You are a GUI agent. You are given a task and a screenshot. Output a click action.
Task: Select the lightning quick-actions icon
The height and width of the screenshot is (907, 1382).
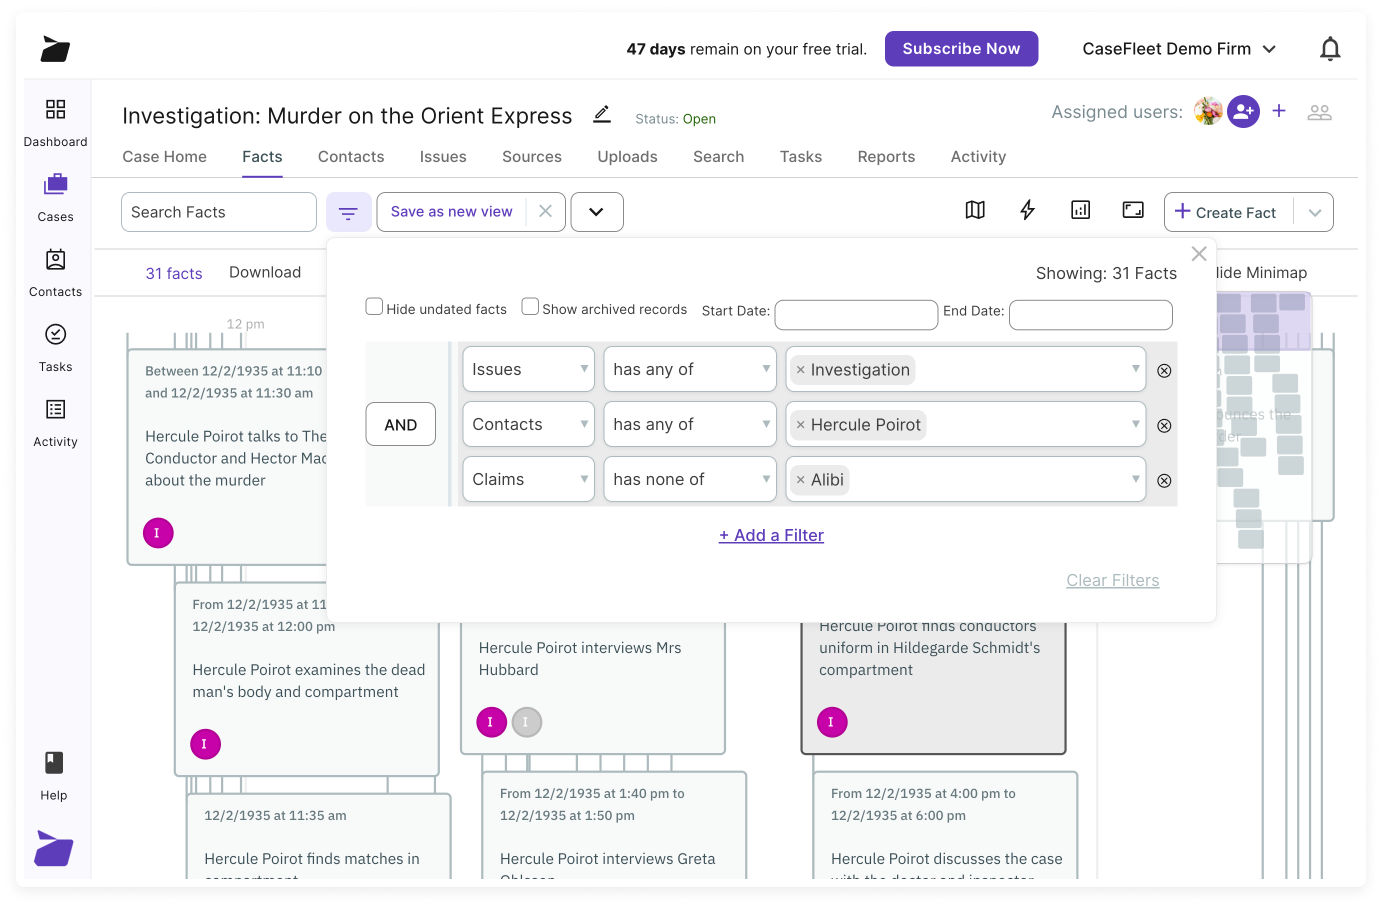(1027, 210)
